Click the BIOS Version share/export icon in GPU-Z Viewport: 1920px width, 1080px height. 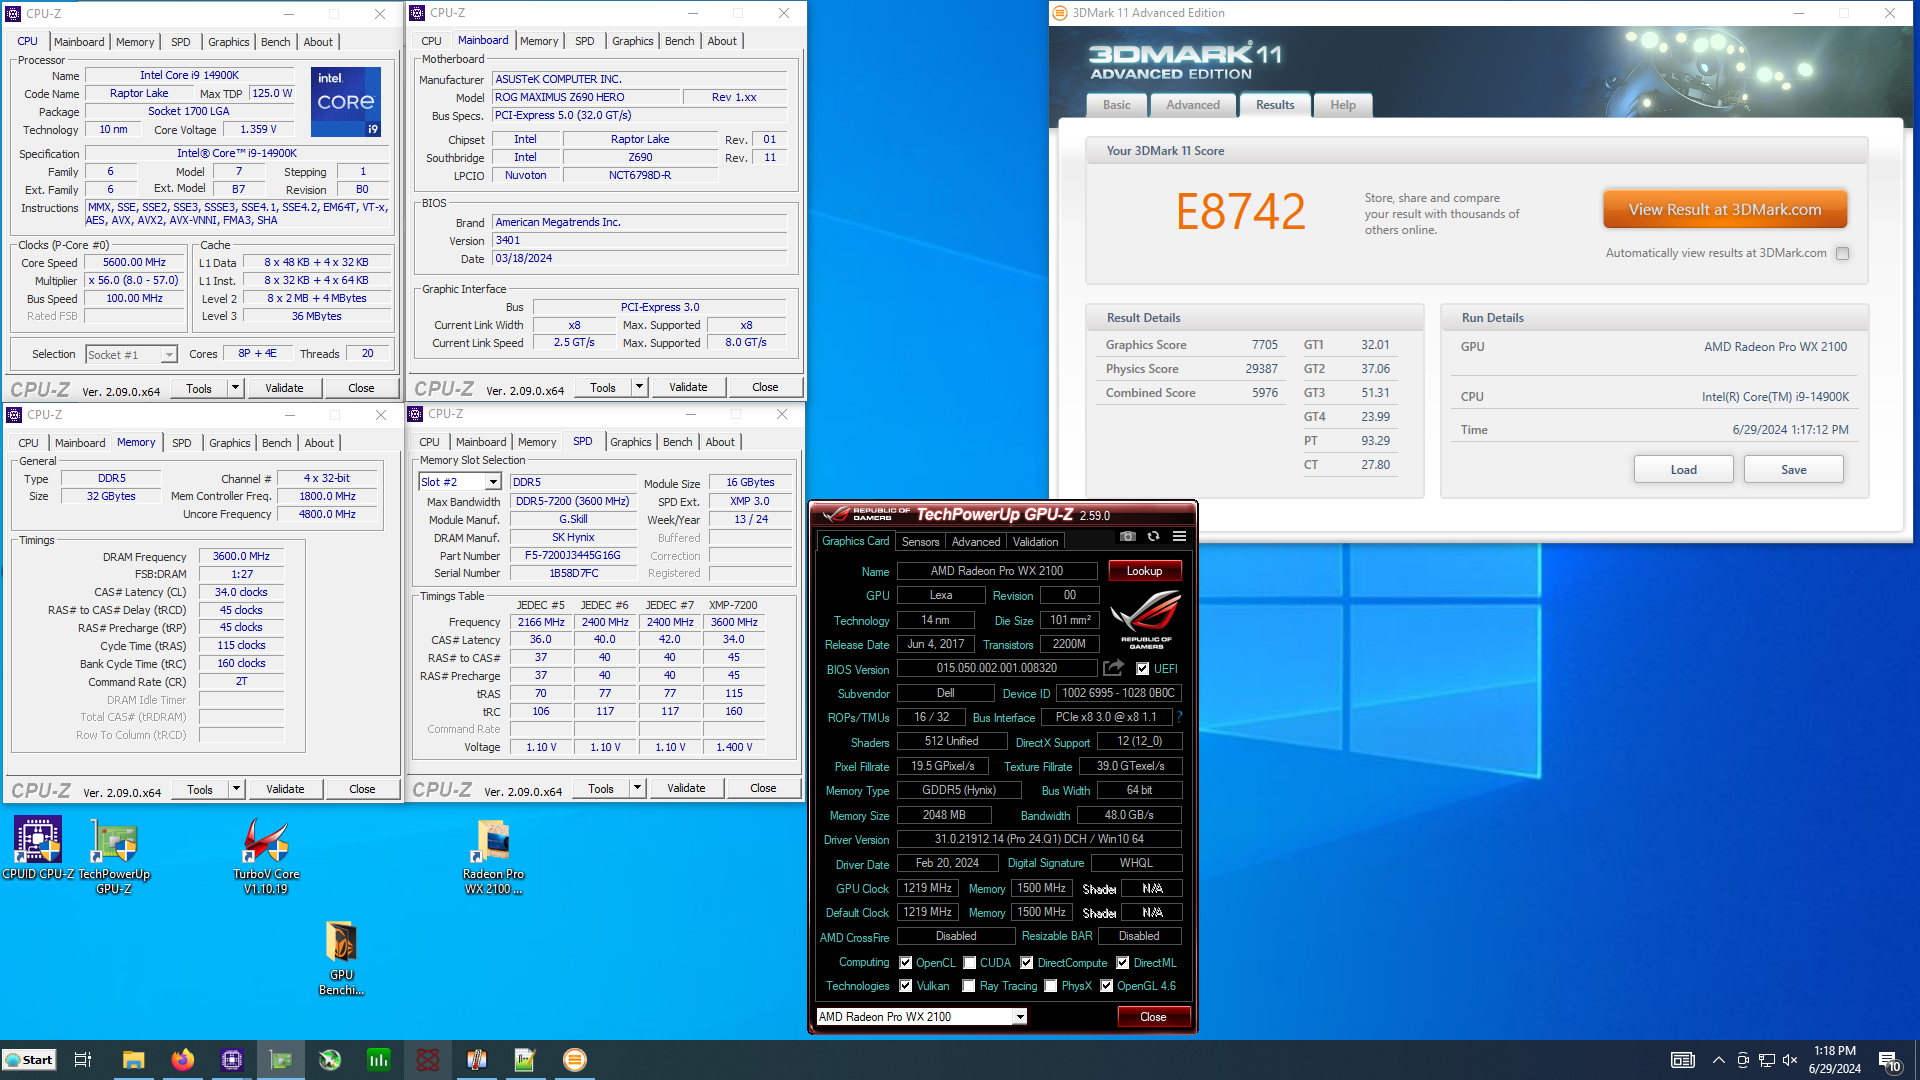pos(1113,668)
